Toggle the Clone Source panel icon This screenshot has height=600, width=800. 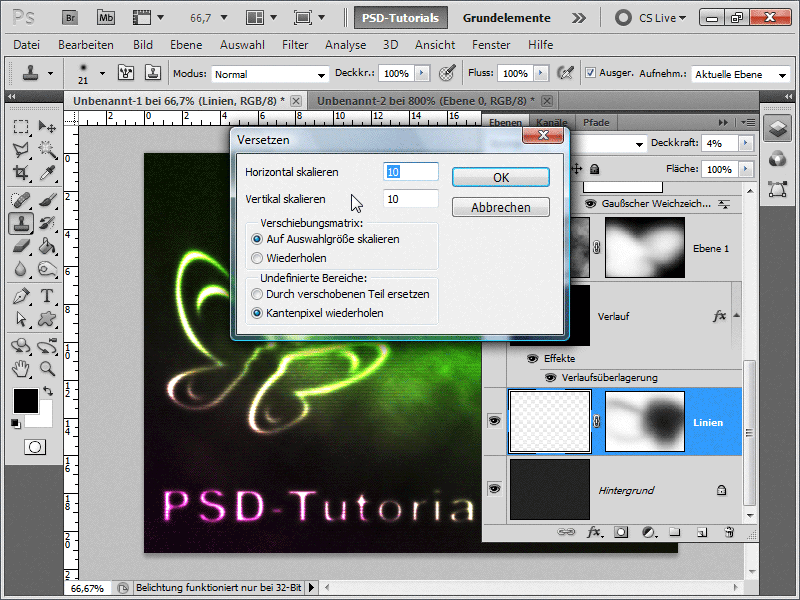[153, 73]
